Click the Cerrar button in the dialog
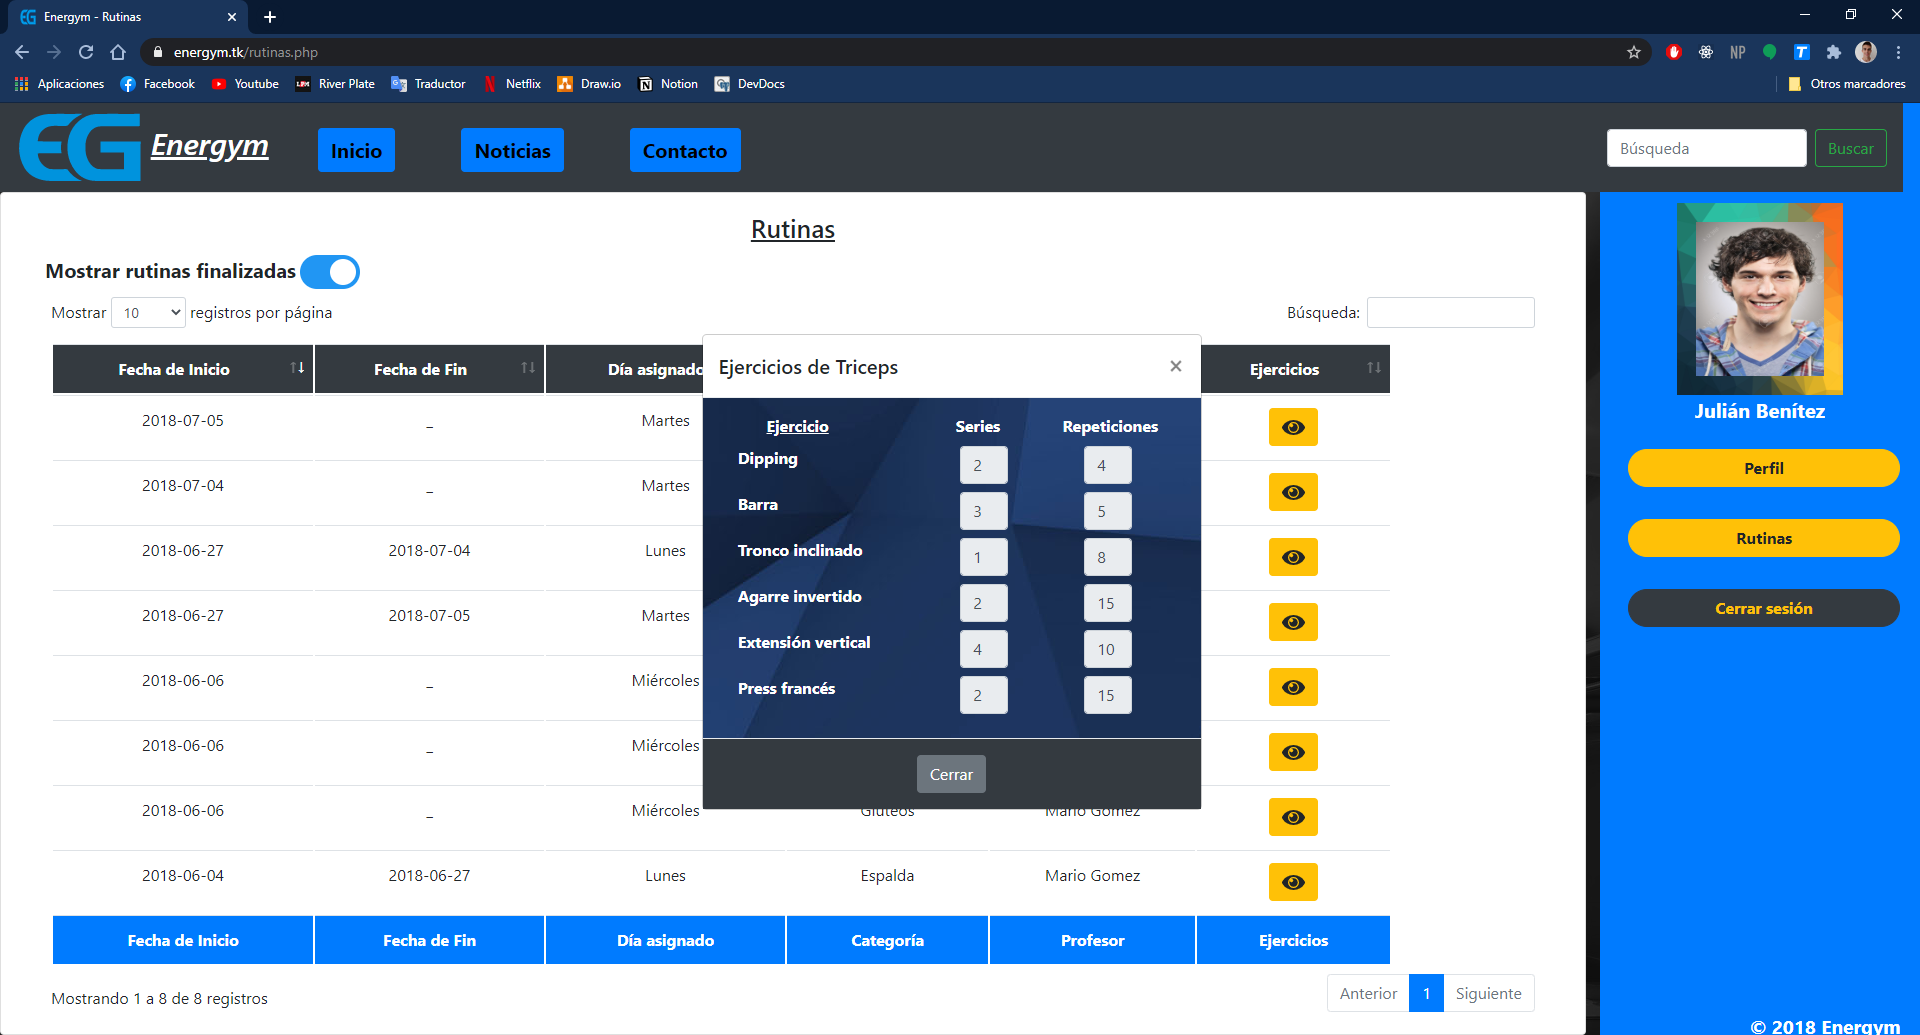The height and width of the screenshot is (1035, 1920). tap(951, 774)
